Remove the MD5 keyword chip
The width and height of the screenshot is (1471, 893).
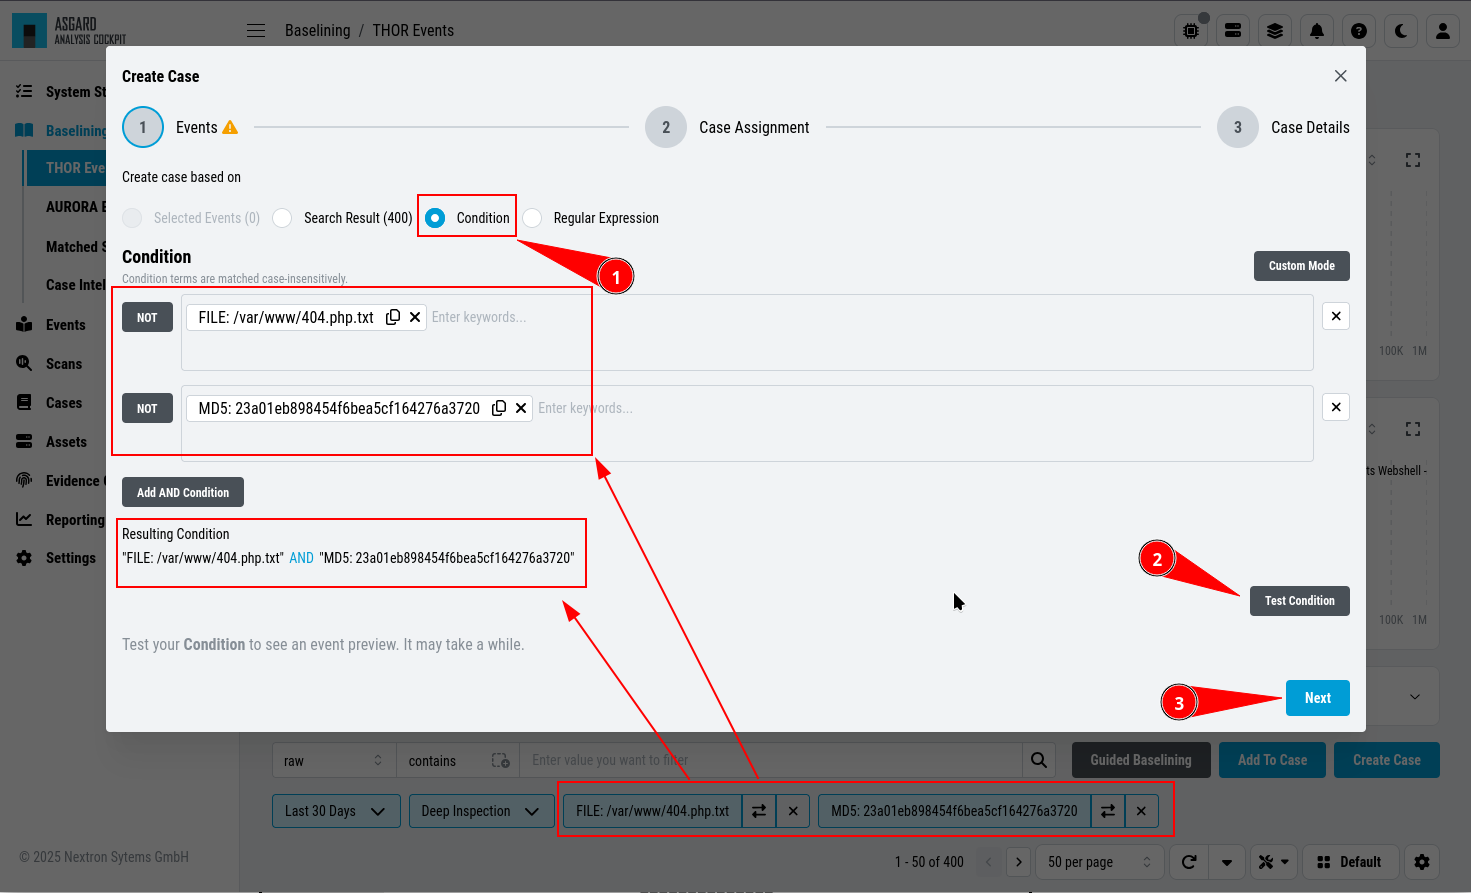[521, 408]
